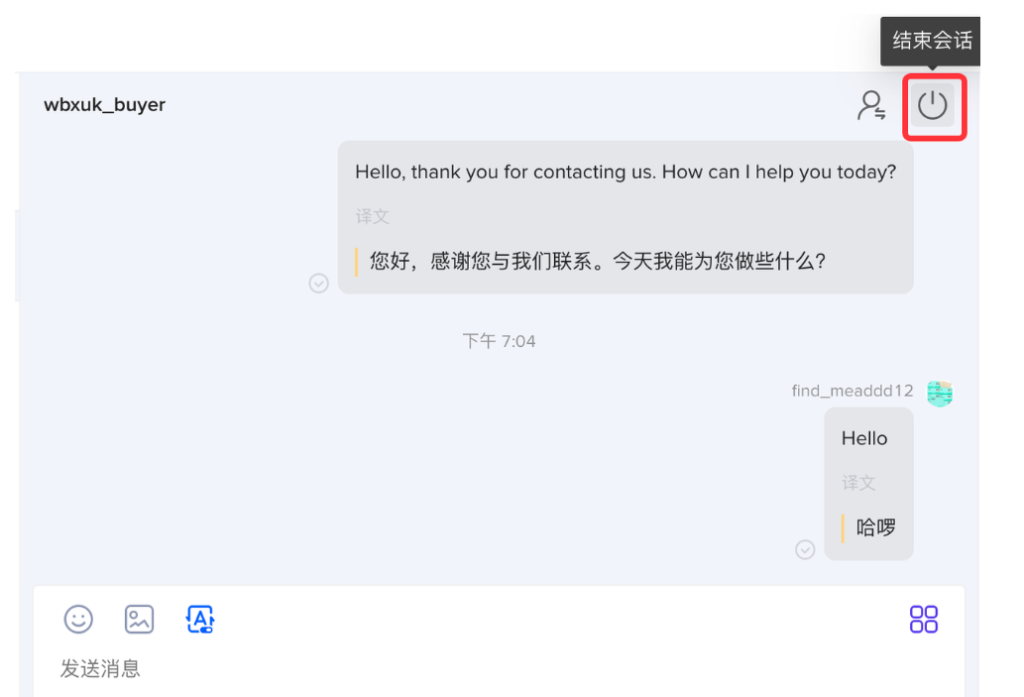Viewport: 1024px width, 697px height.
Task: Click the transfer conversation person icon
Action: [x=871, y=105]
